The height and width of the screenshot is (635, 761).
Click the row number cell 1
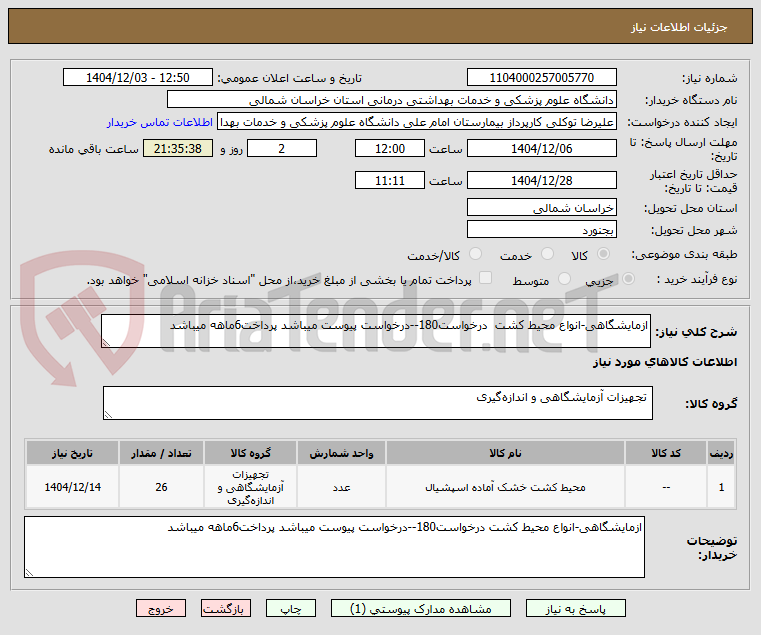pyautogui.click(x=721, y=487)
